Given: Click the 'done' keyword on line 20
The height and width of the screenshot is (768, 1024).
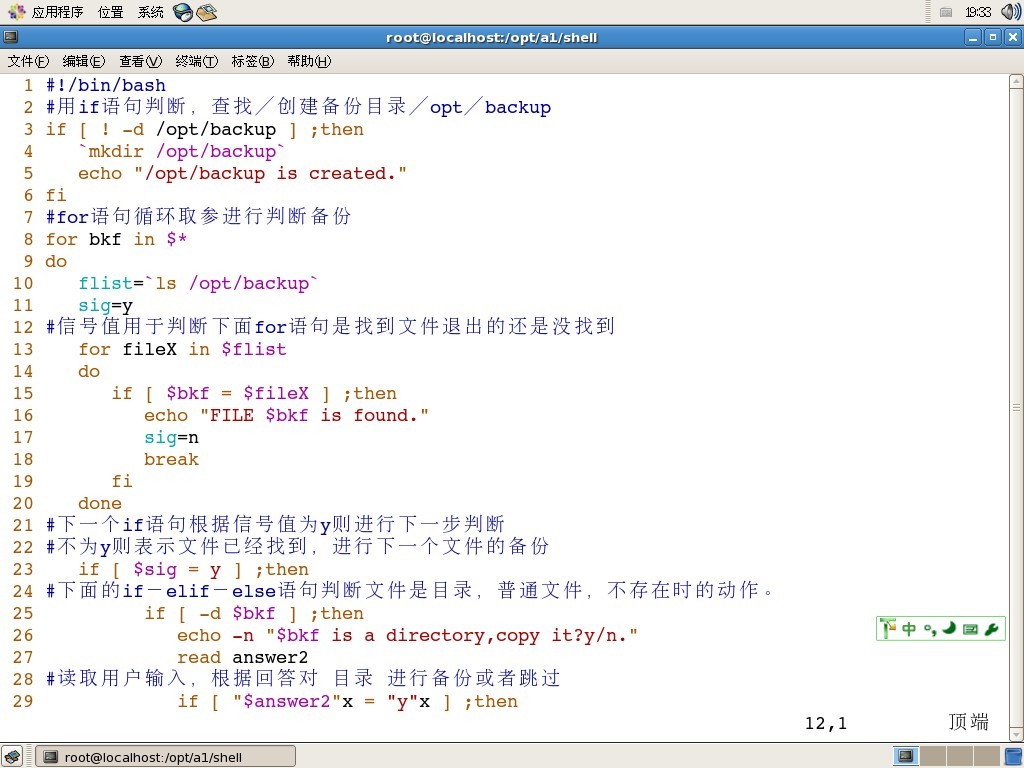Looking at the screenshot, I should point(100,504).
